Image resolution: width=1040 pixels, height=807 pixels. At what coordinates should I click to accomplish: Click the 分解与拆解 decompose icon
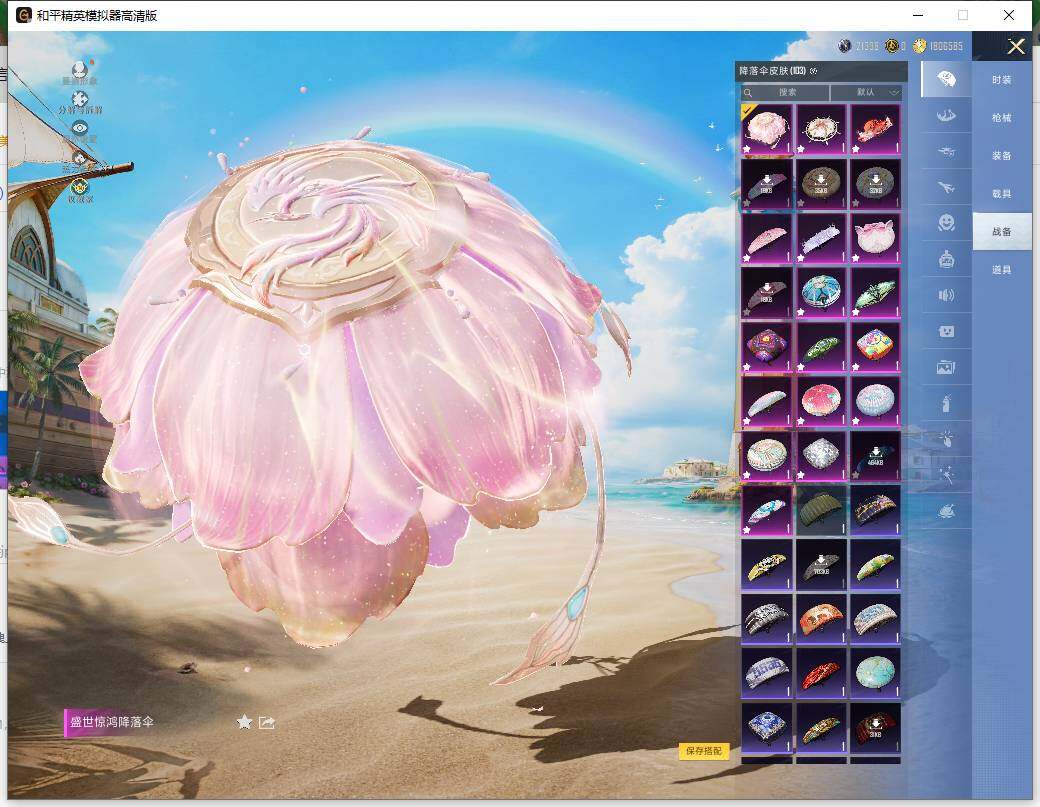point(80,99)
